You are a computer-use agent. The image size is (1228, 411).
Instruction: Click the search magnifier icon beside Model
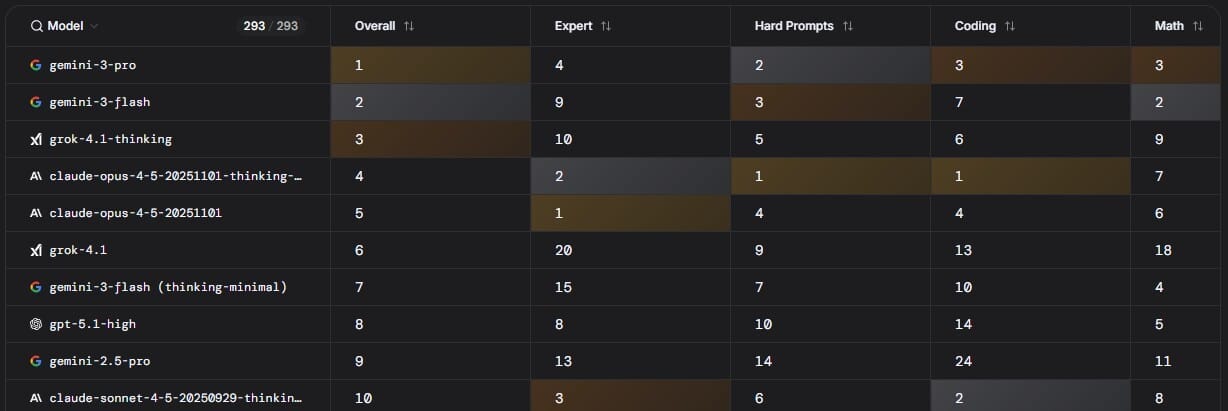pyautogui.click(x=37, y=26)
